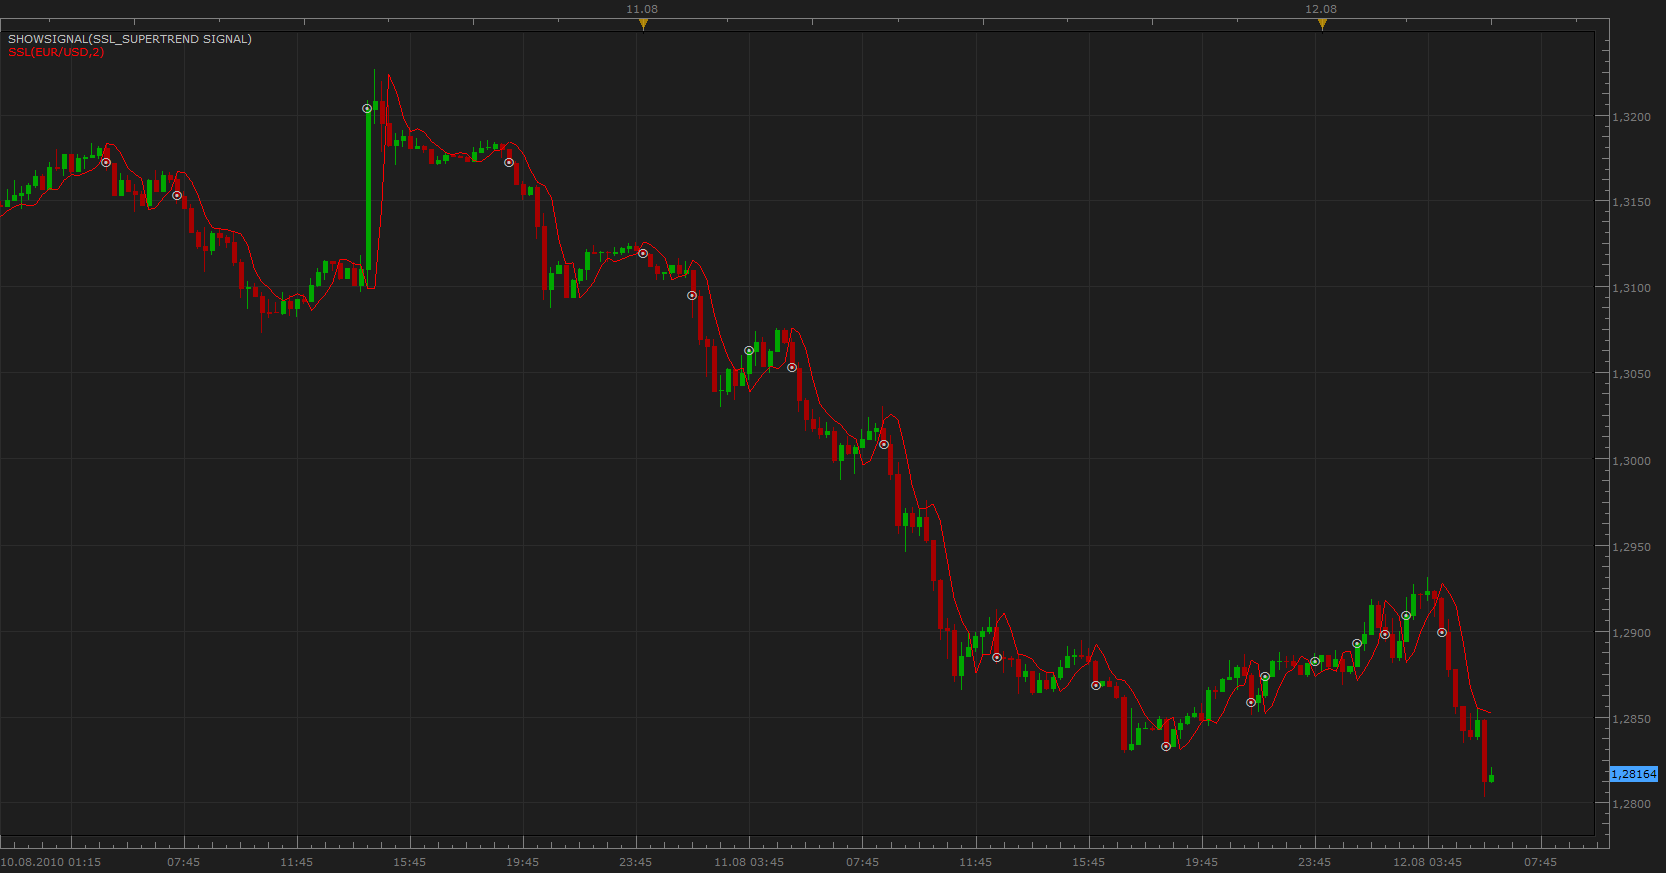Click the 10.08.2010 01:15 time axis label
This screenshot has height=873, width=1666.
click(x=51, y=862)
